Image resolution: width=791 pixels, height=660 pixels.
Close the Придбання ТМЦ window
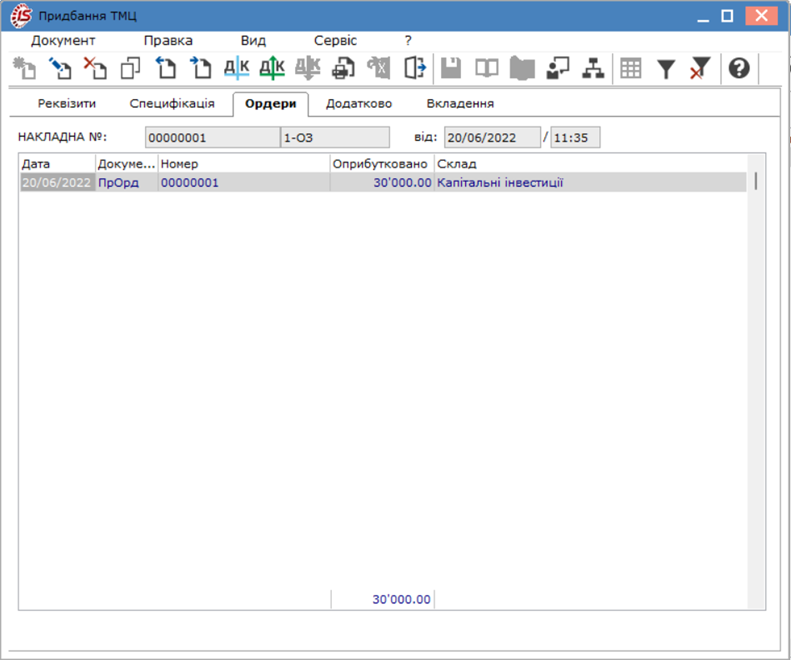[761, 16]
